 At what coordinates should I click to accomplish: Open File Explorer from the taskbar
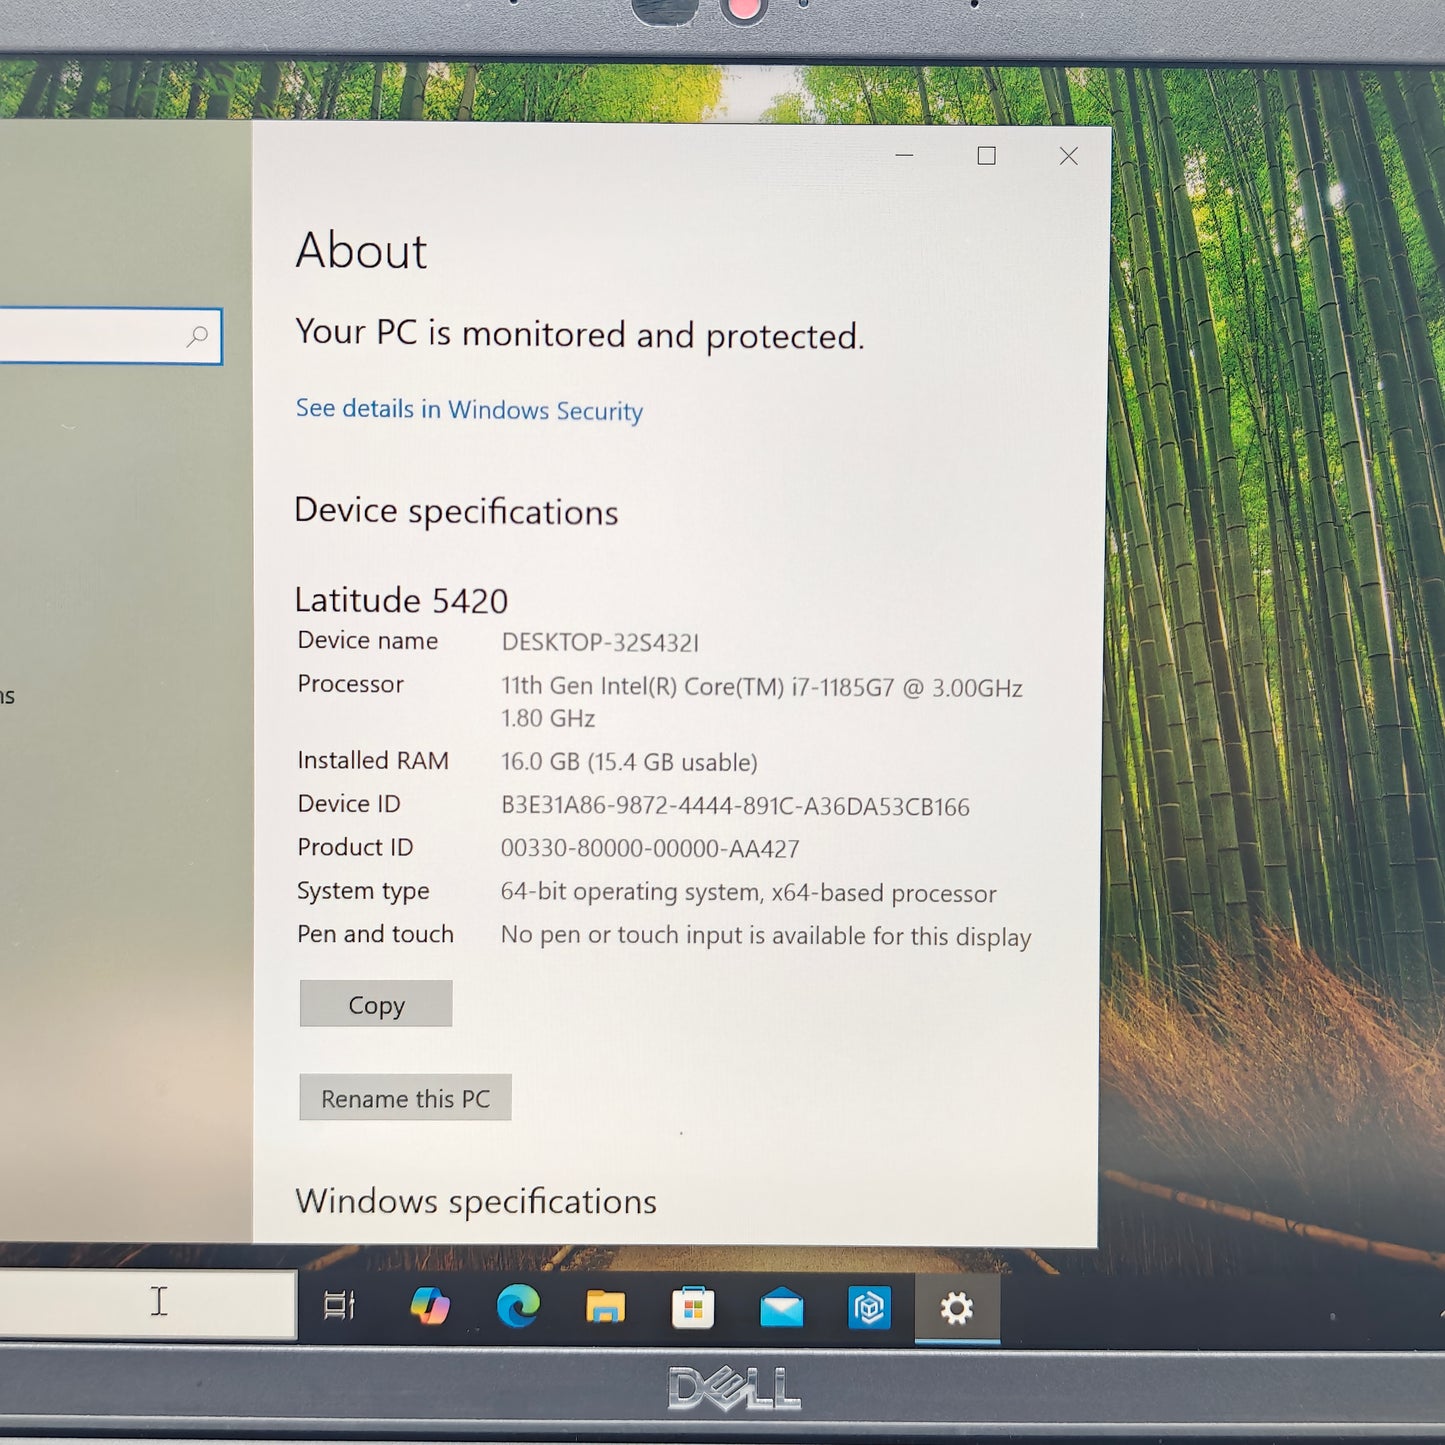coord(605,1307)
